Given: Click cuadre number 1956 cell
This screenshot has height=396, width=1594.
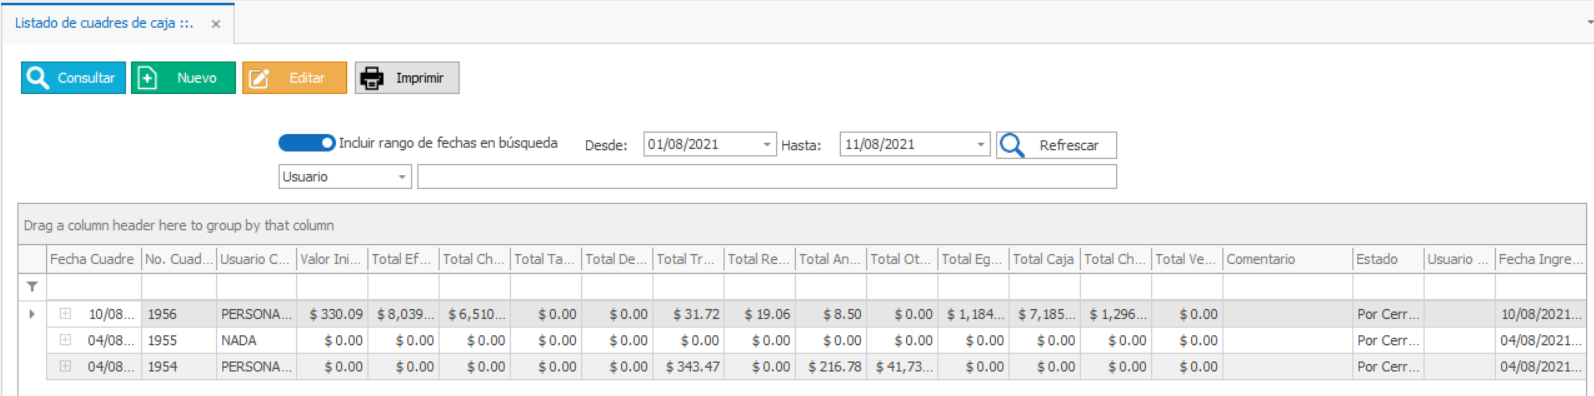Looking at the screenshot, I should [179, 314].
